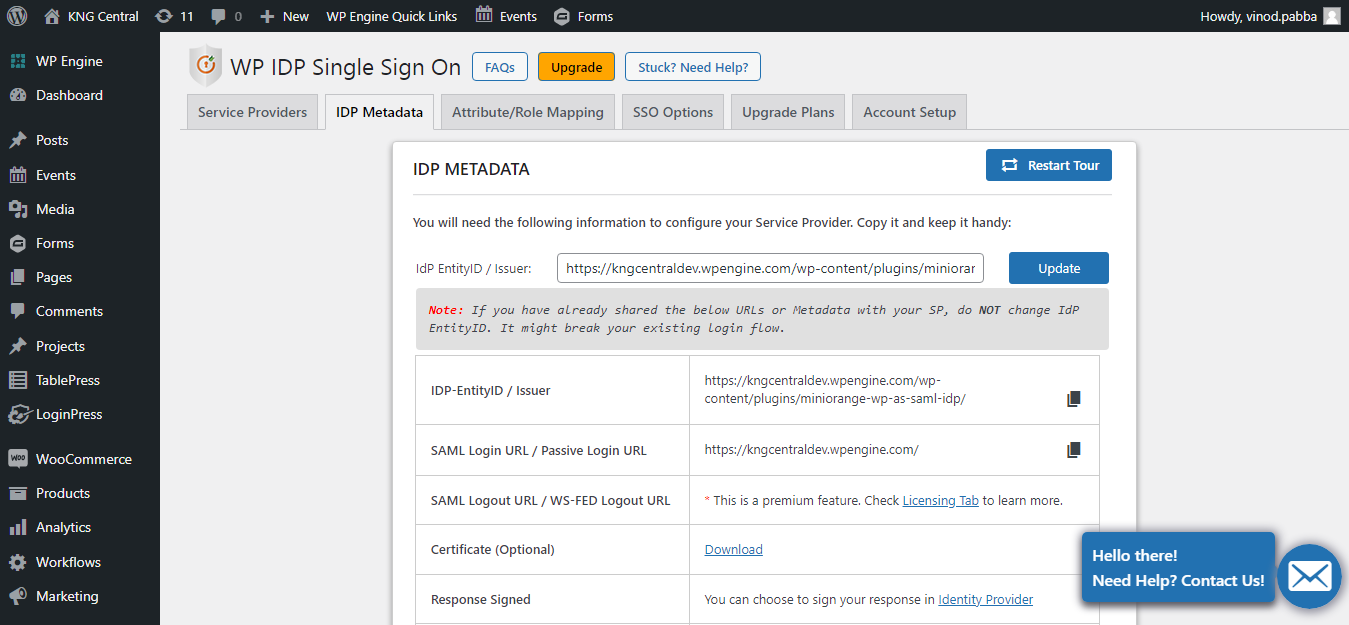Click the Workflows icon
Image resolution: width=1349 pixels, height=625 pixels.
pos(18,562)
